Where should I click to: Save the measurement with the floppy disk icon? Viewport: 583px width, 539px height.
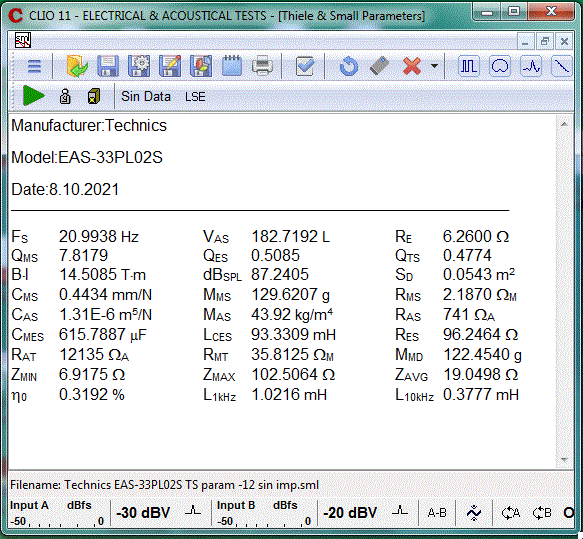[x=108, y=66]
